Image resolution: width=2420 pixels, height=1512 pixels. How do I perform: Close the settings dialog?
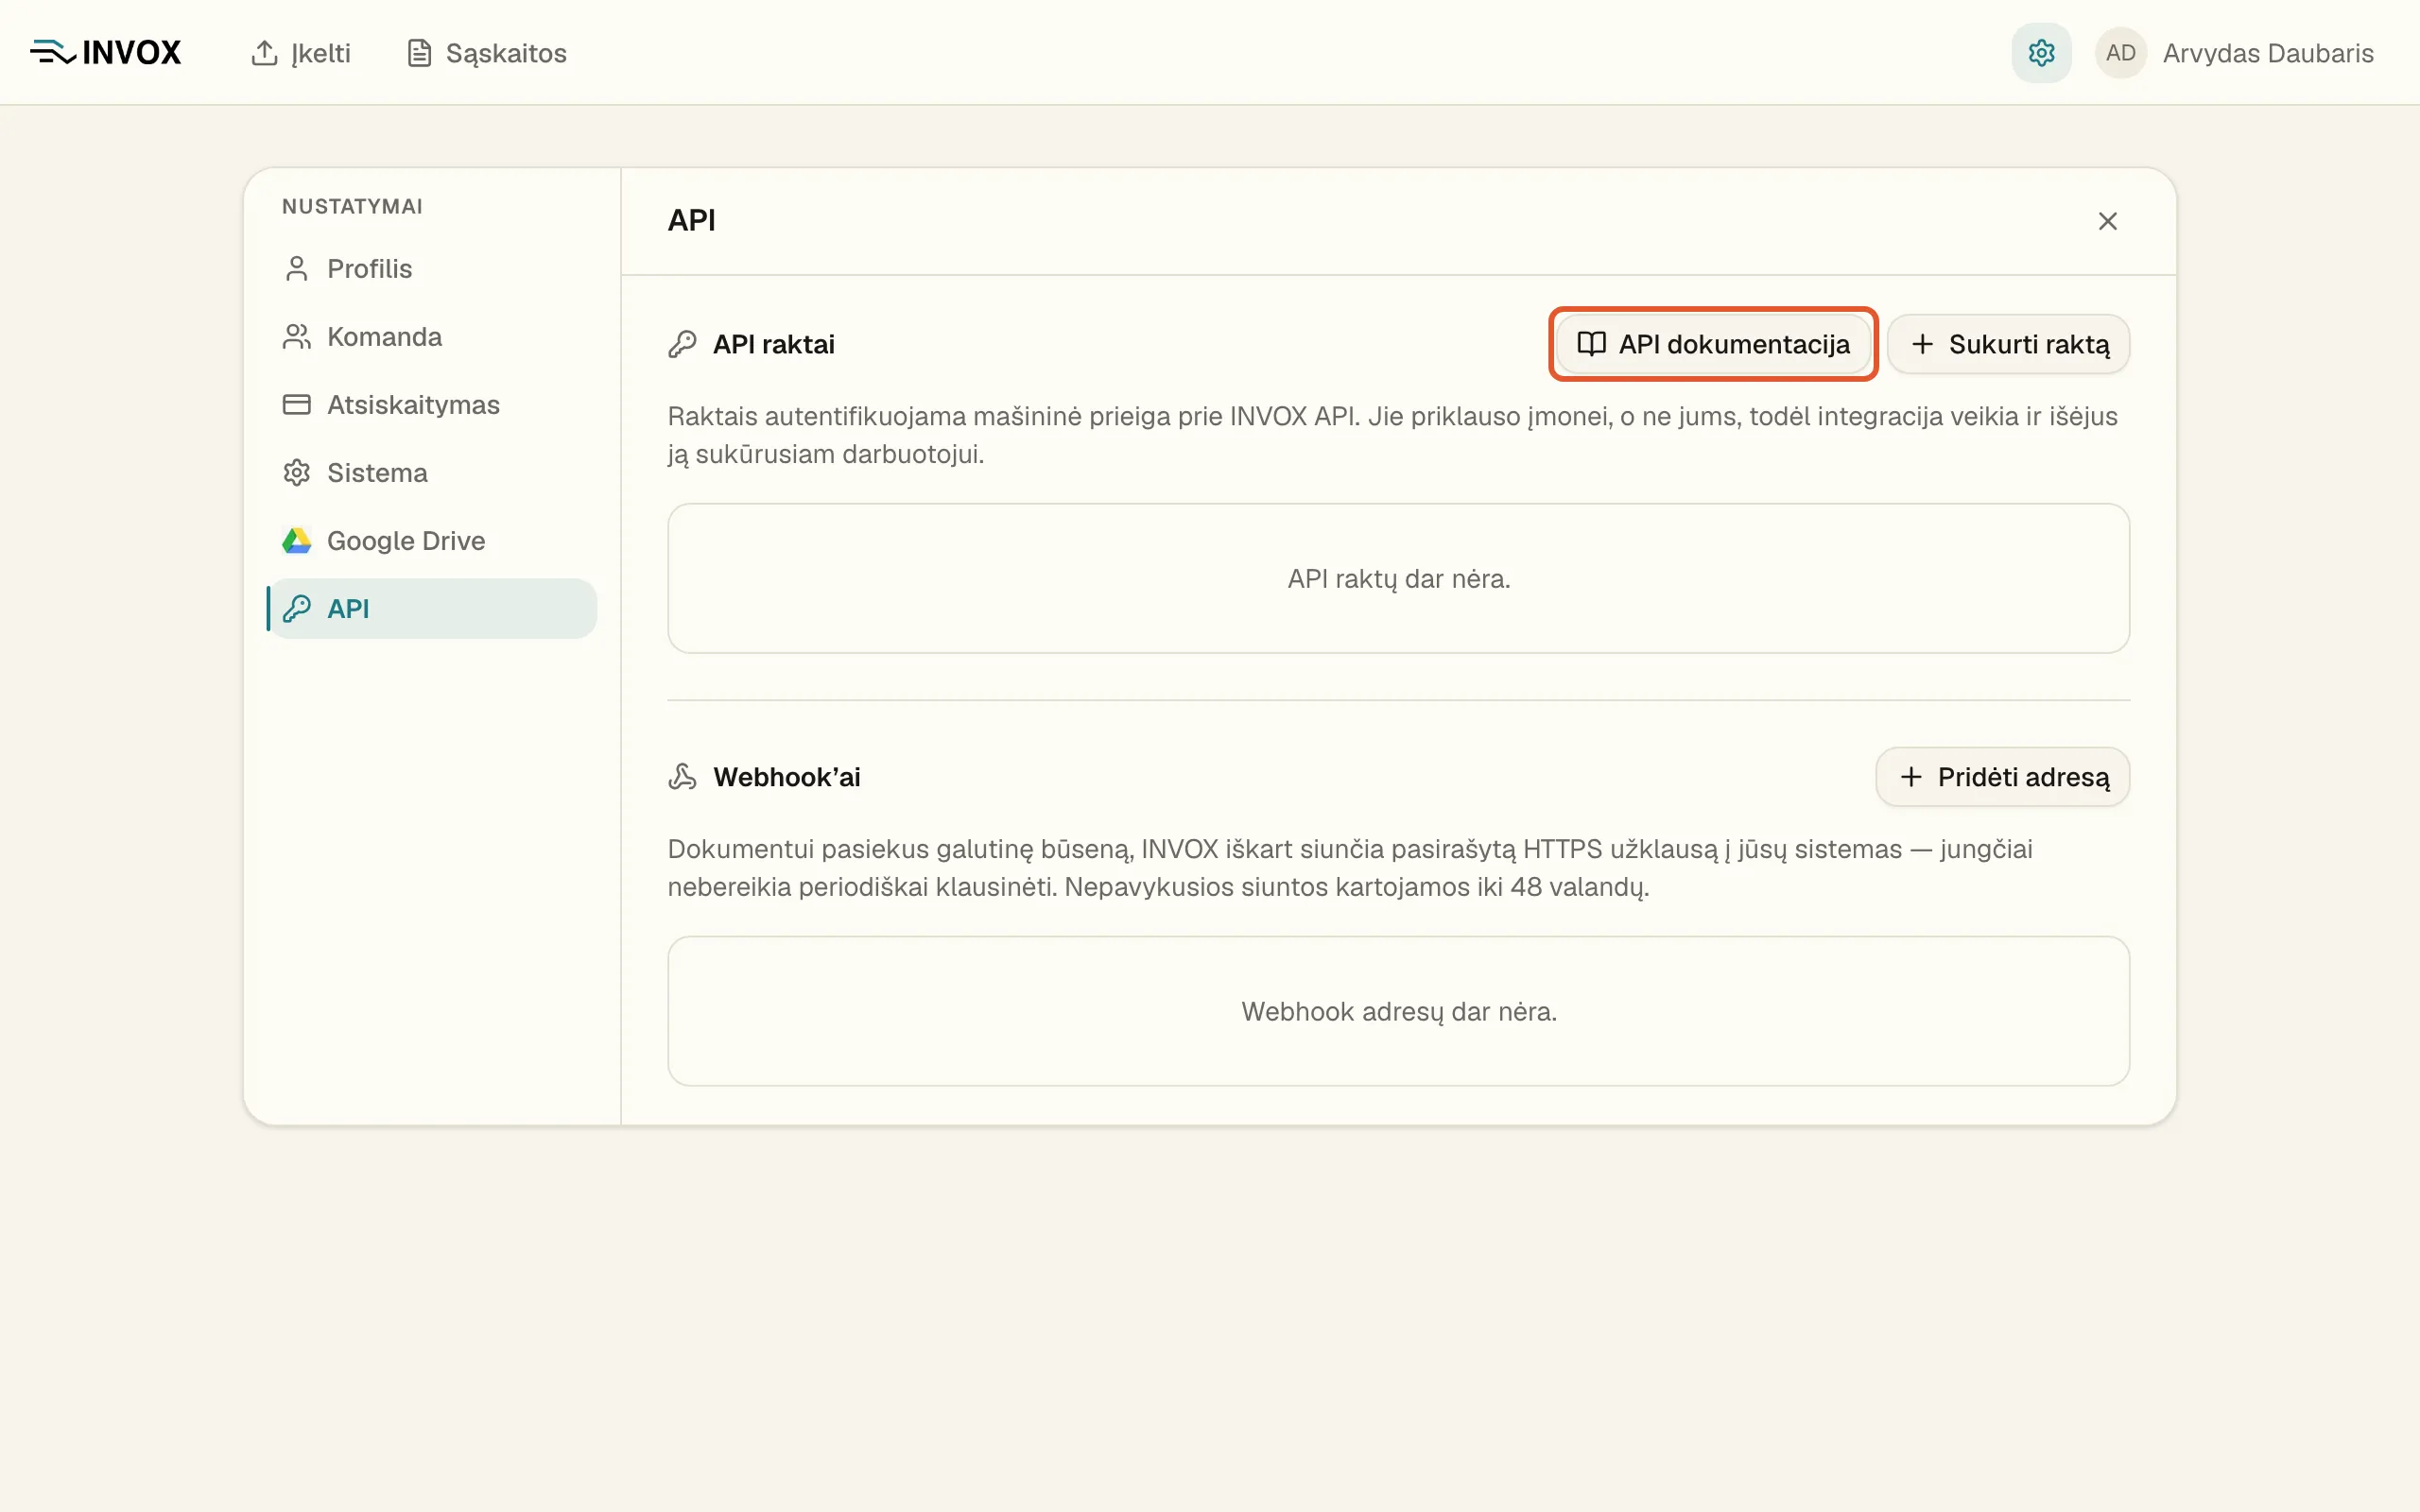2107,221
